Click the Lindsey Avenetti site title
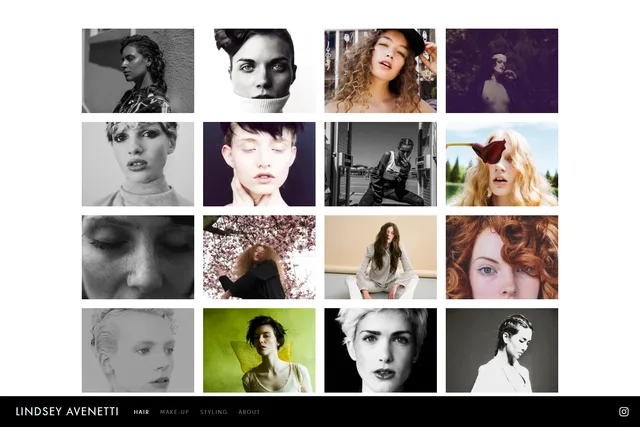640x427 pixels. pos(67,411)
